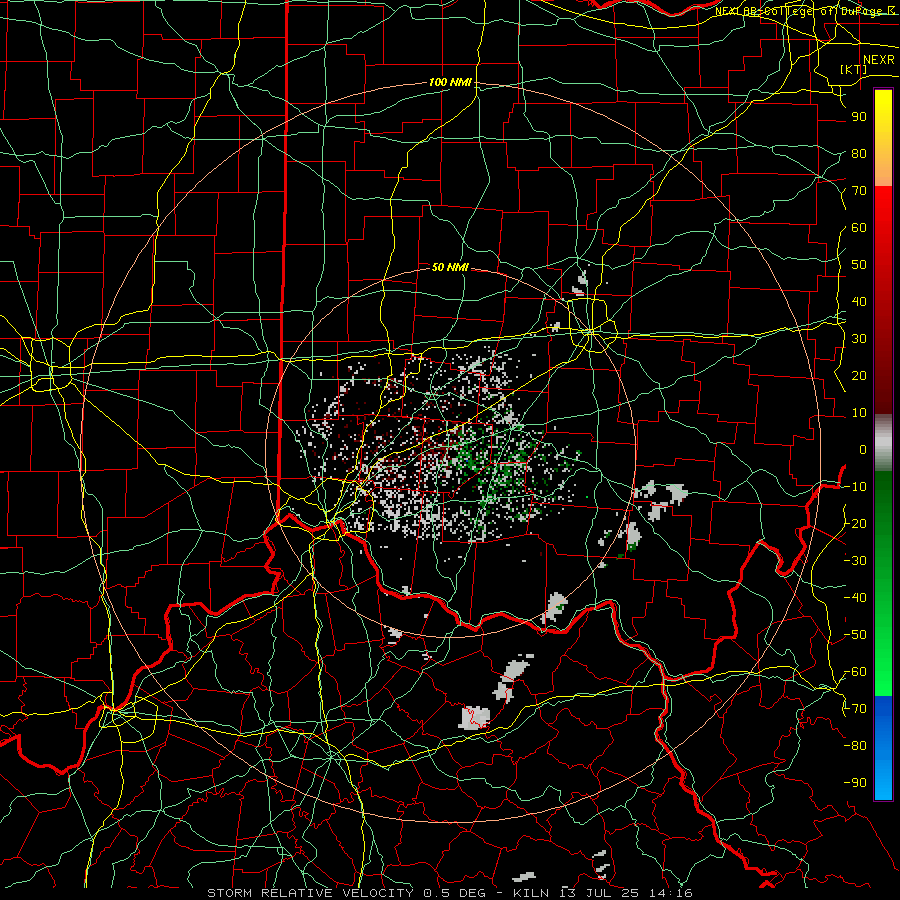Image resolution: width=900 pixels, height=900 pixels.
Task: Pick the gray zero-velocity segment of the color bar
Action: 883,443
